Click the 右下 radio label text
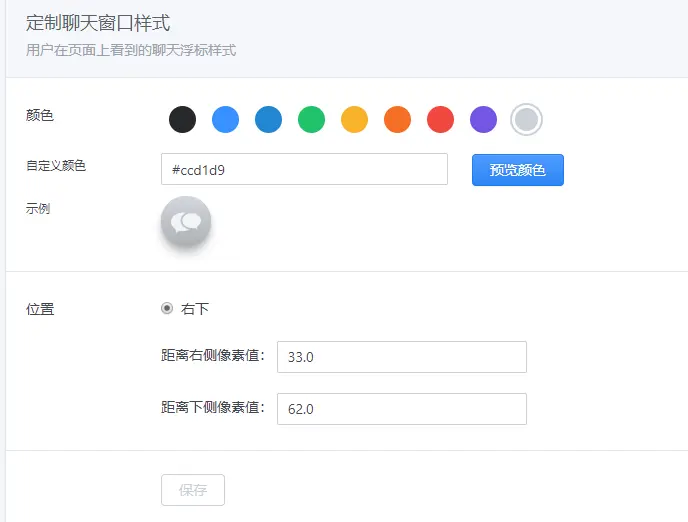Screen dimensions: 688x522 click(195, 309)
